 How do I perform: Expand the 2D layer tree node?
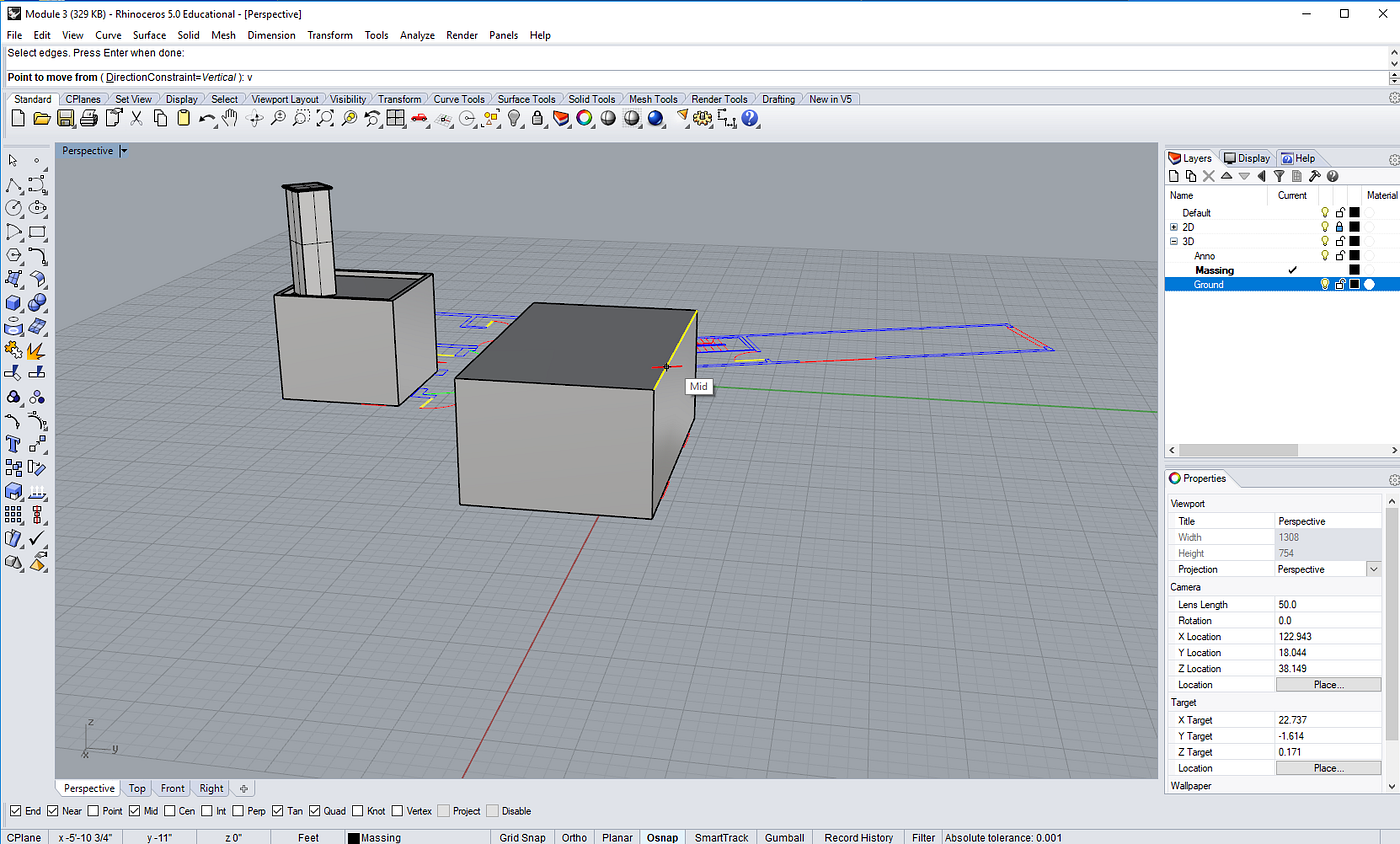pos(1174,227)
